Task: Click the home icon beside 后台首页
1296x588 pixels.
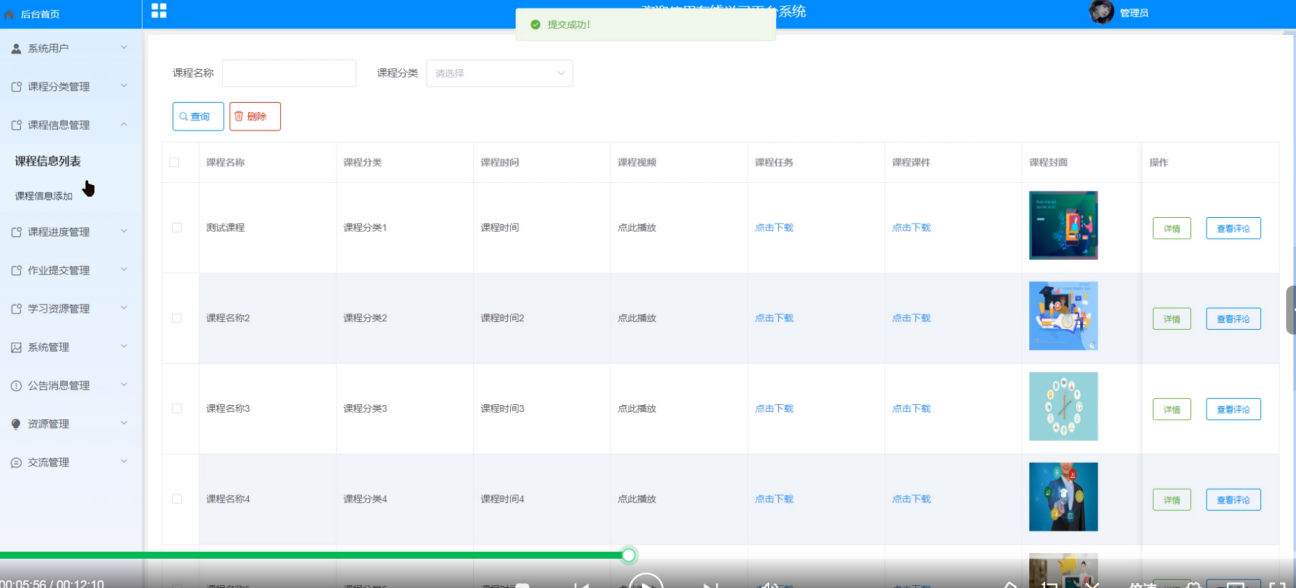Action: point(9,15)
